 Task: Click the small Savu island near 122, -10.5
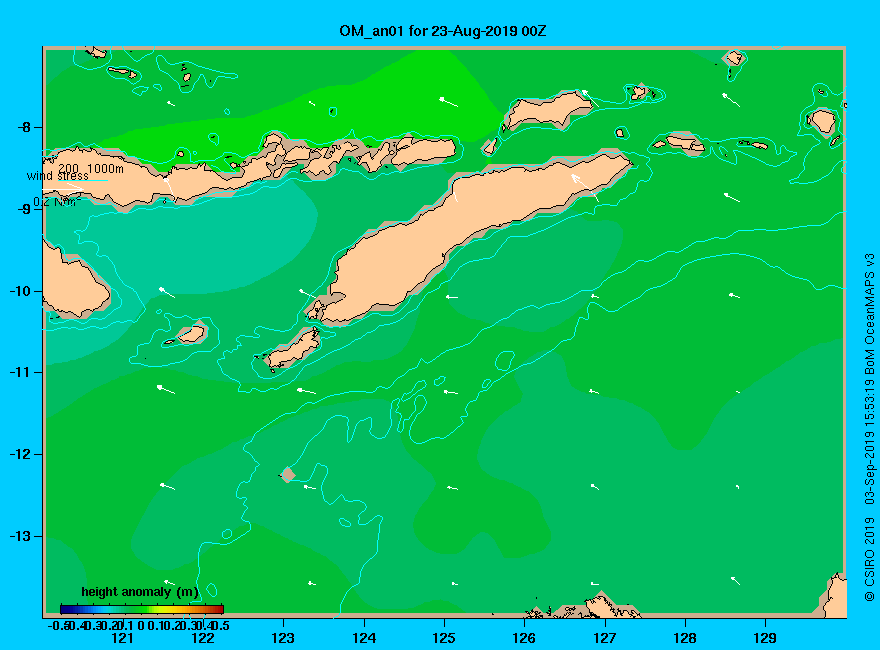pyautogui.click(x=191, y=335)
